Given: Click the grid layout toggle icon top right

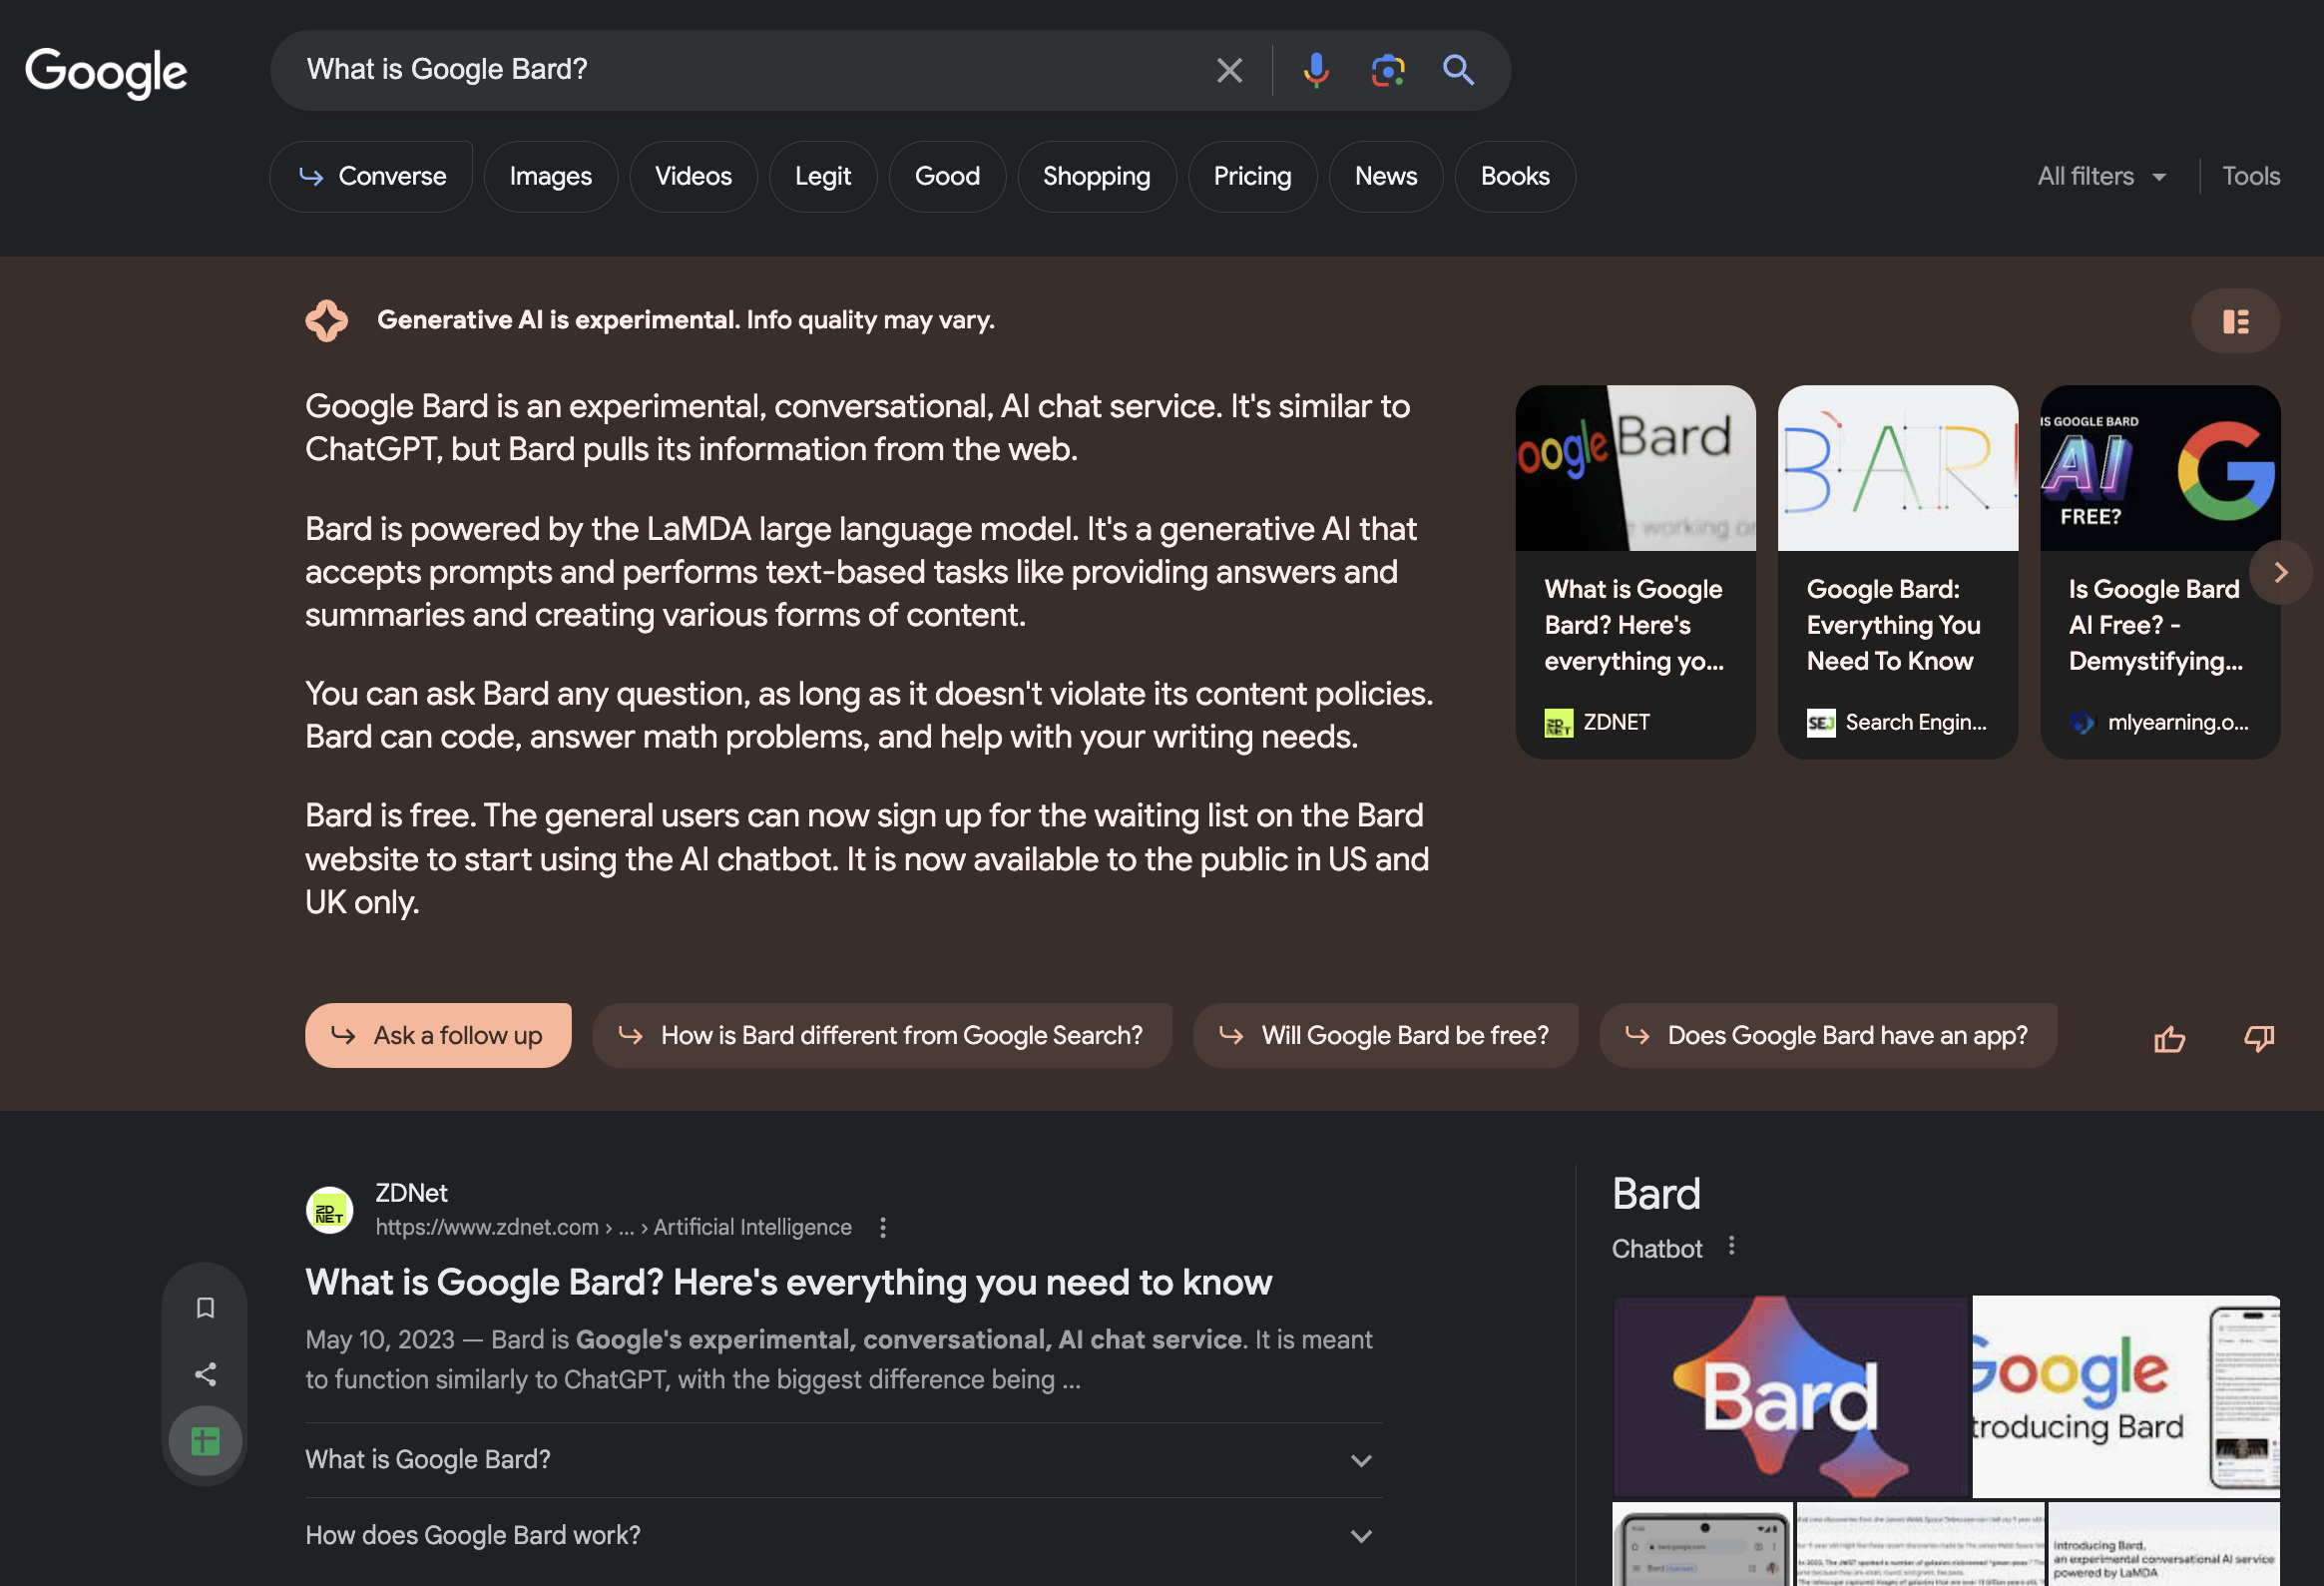Looking at the screenshot, I should (x=2236, y=319).
